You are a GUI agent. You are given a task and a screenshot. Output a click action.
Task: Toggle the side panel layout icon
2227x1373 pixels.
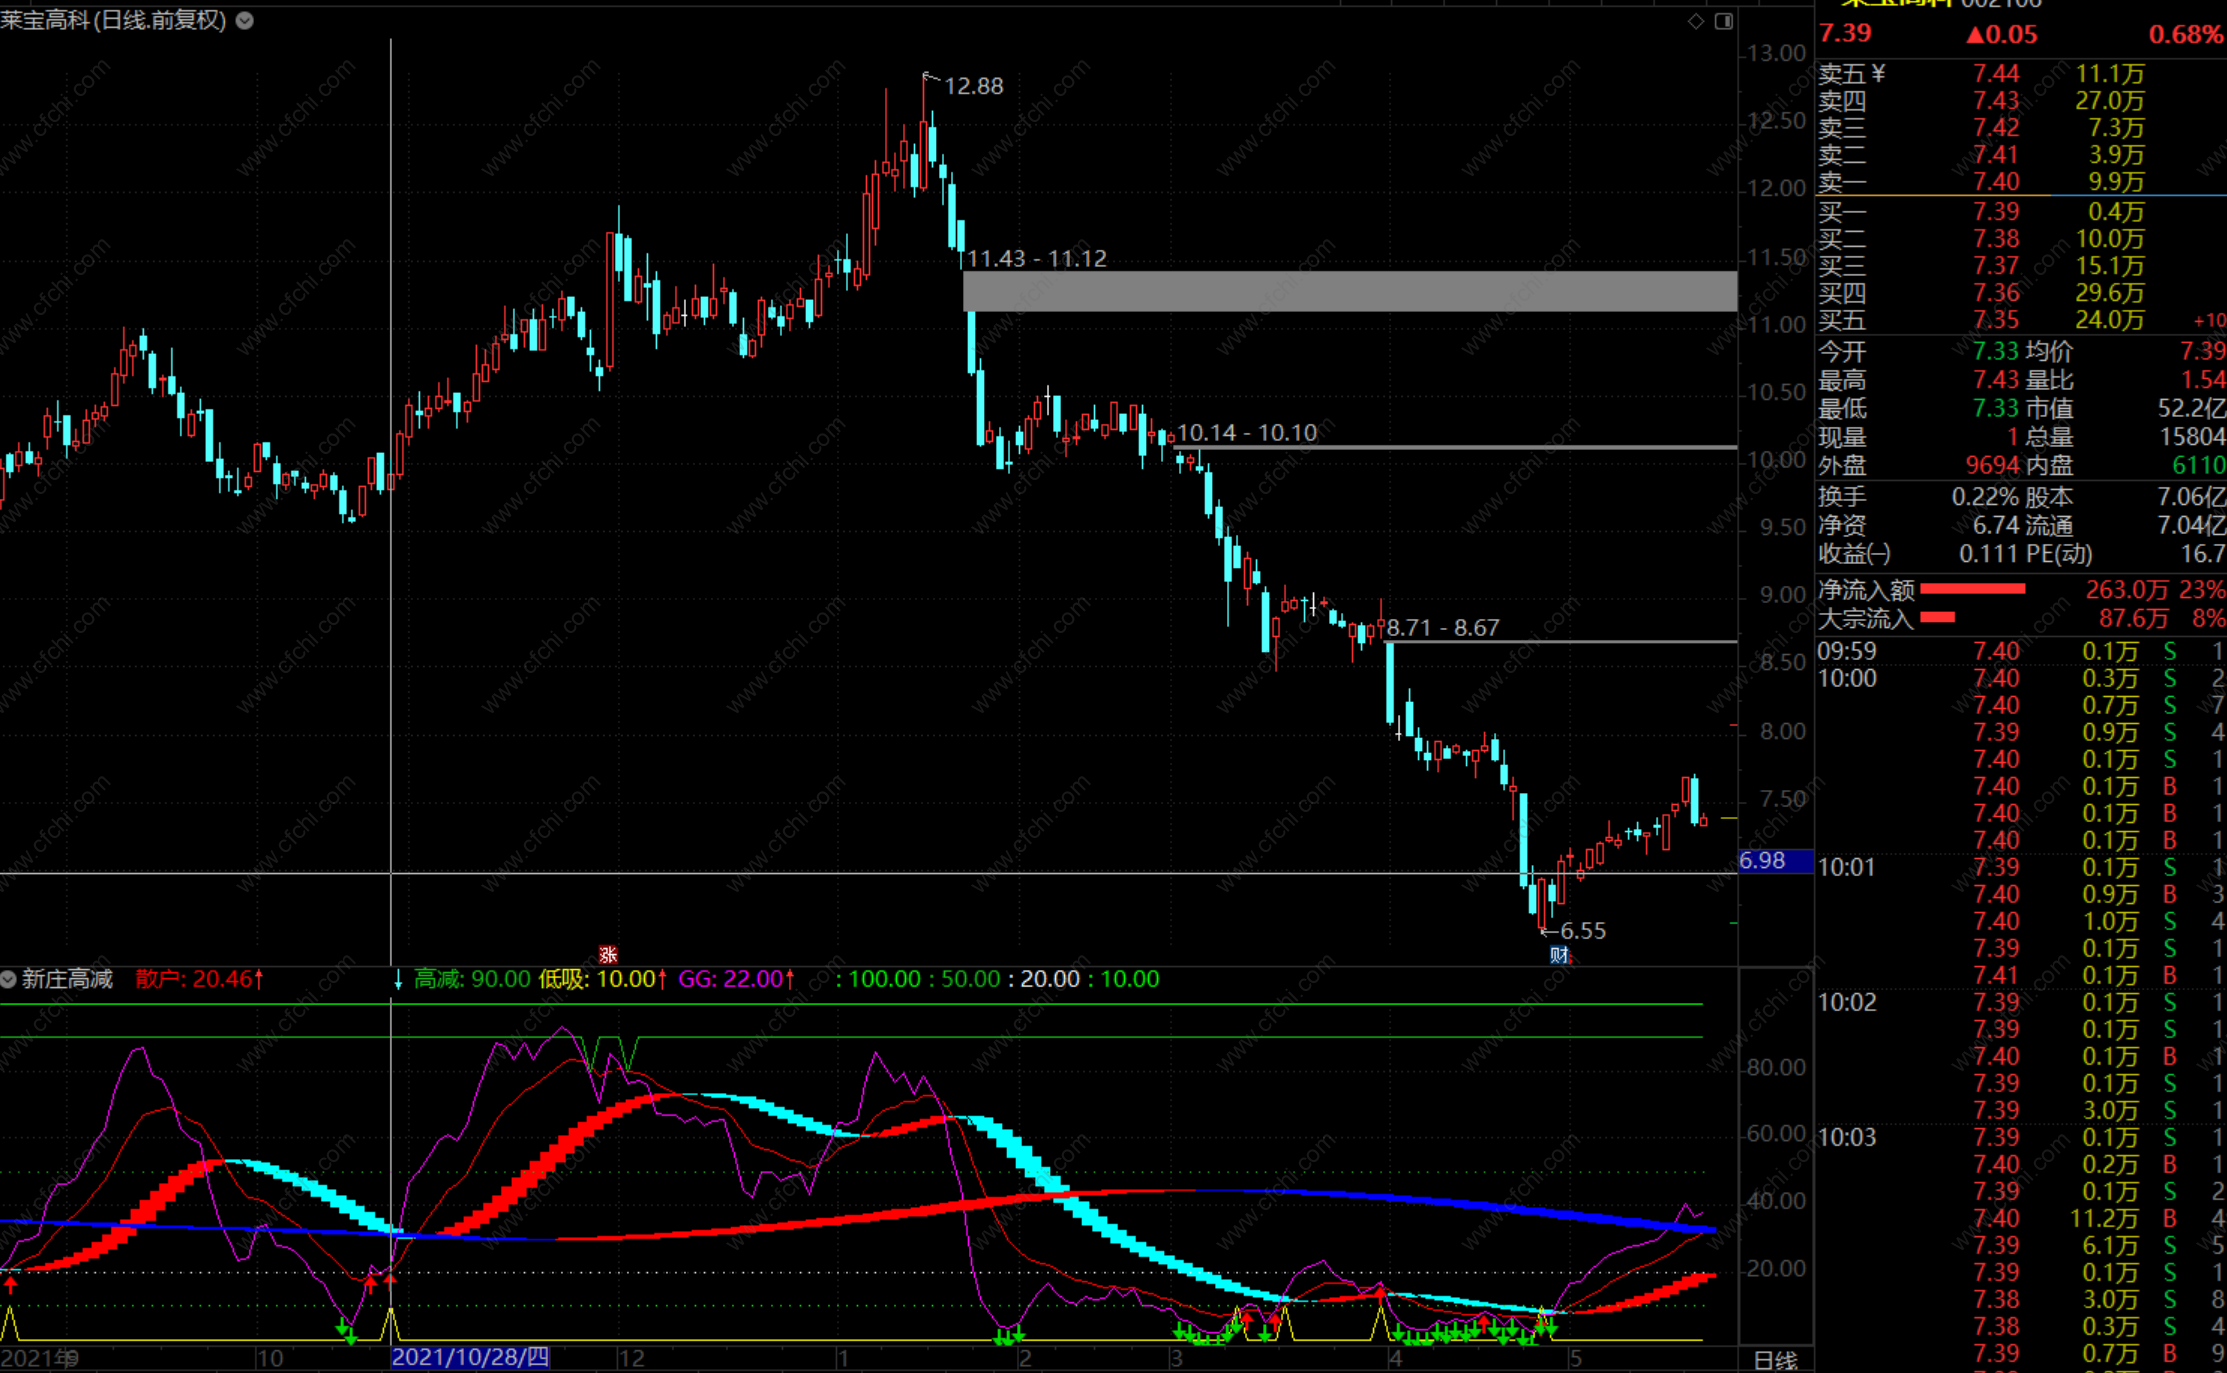(1724, 21)
